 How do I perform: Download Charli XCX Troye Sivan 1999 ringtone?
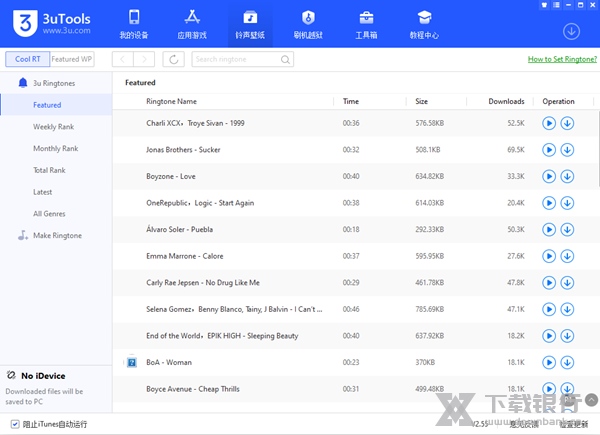(x=567, y=123)
